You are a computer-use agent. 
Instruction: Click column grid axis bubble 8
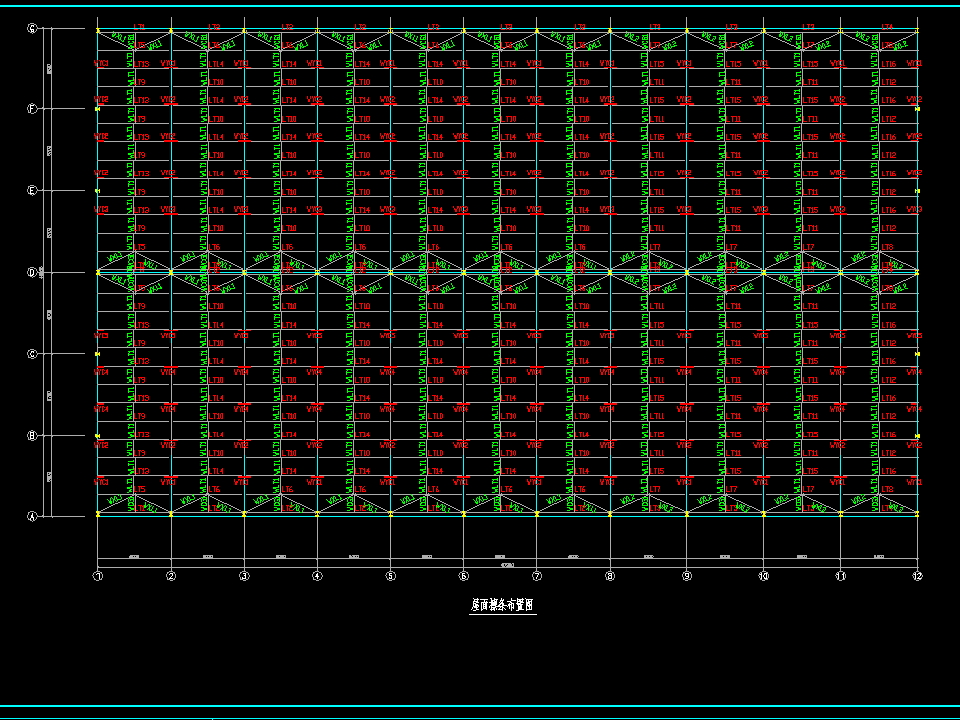(610, 576)
